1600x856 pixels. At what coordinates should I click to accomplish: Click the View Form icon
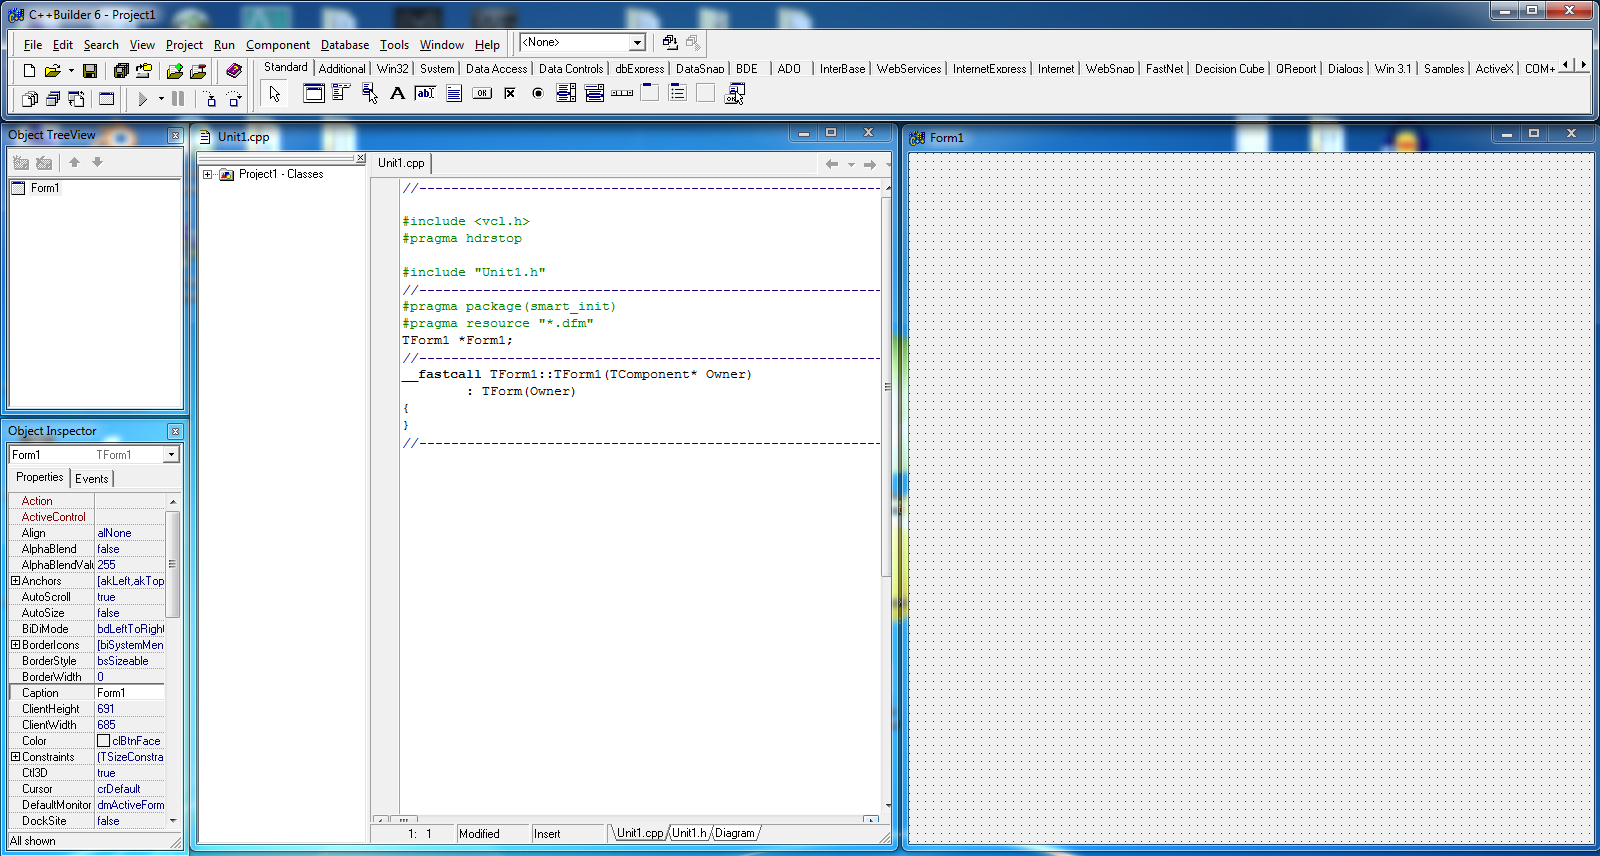pyautogui.click(x=52, y=99)
